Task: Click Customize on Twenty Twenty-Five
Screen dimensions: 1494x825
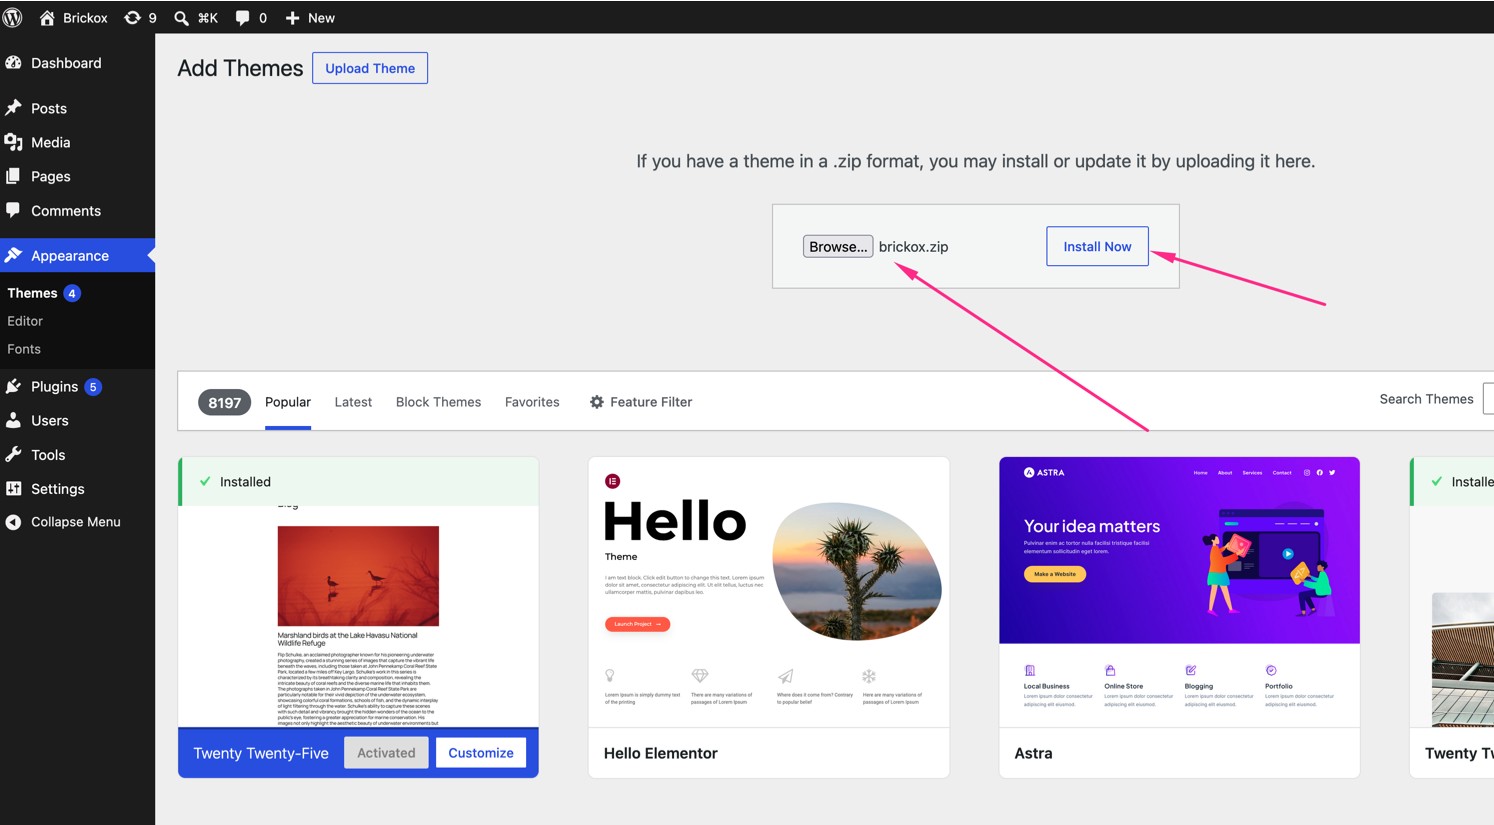Action: 481,753
